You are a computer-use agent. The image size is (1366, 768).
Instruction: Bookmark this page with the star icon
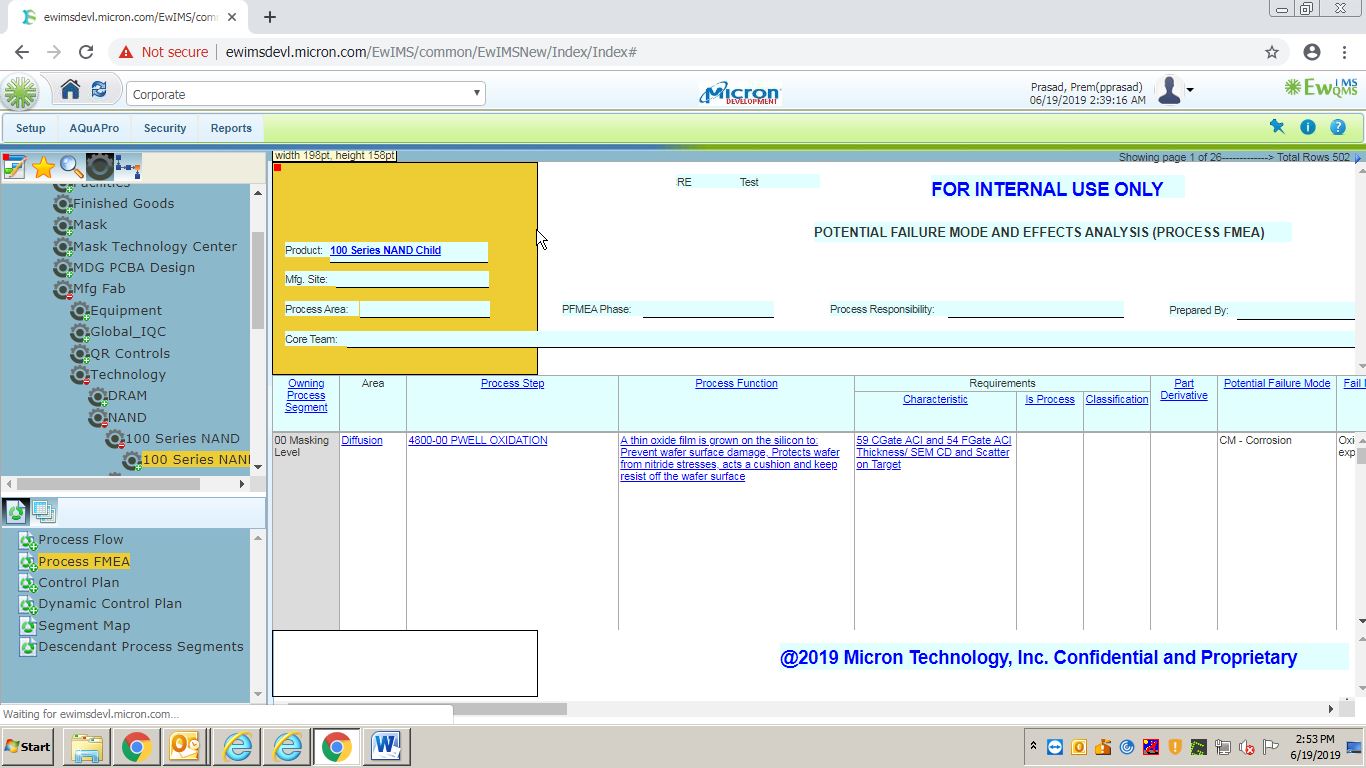tap(1272, 52)
